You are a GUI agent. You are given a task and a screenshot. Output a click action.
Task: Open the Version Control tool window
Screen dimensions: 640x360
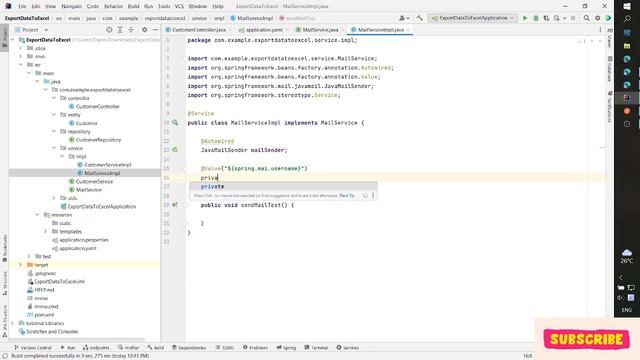[33, 347]
